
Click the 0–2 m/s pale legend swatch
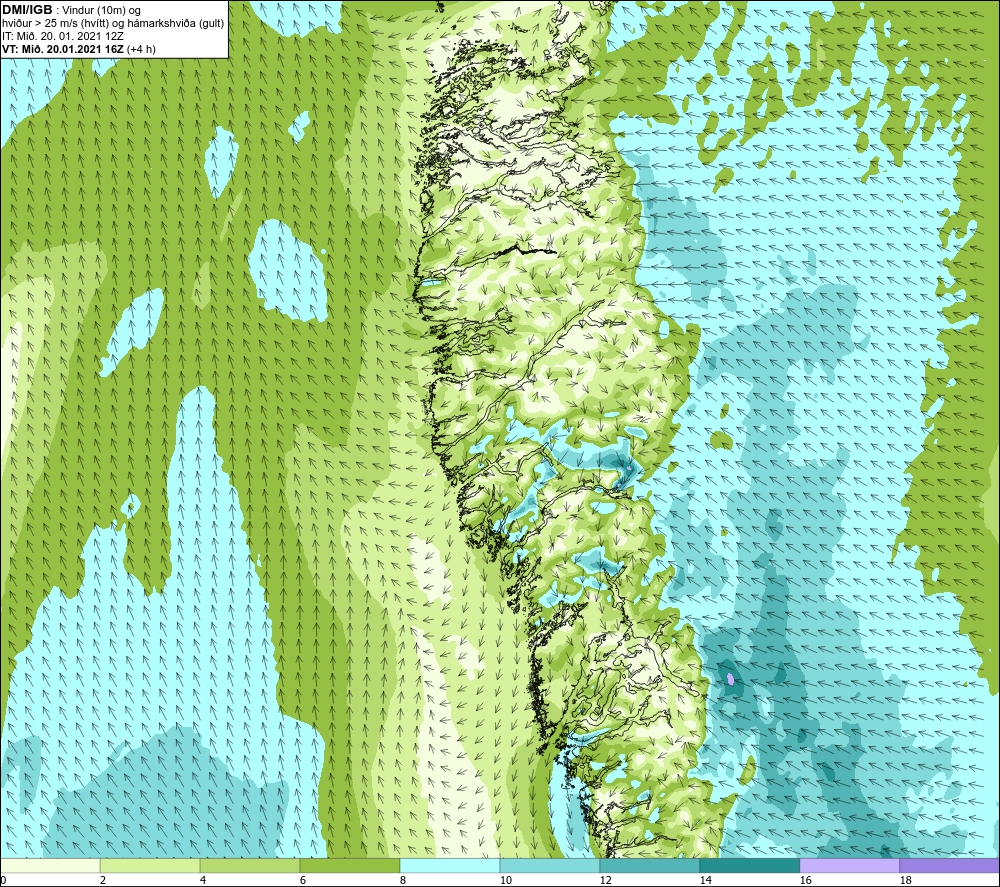click(50, 865)
